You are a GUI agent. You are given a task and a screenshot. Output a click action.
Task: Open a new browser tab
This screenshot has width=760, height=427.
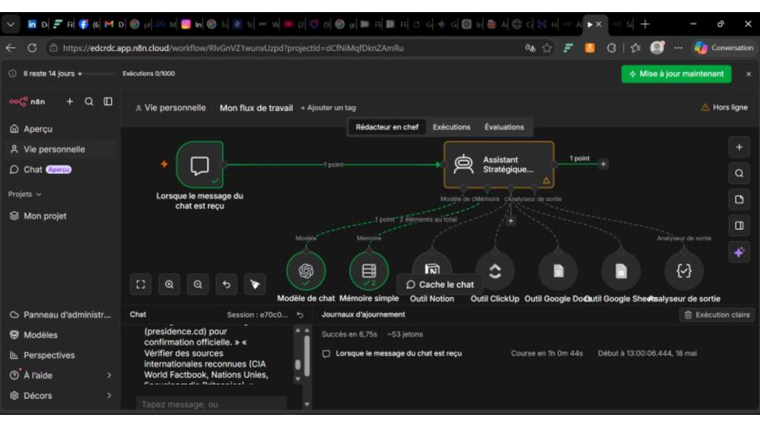pyautogui.click(x=645, y=24)
